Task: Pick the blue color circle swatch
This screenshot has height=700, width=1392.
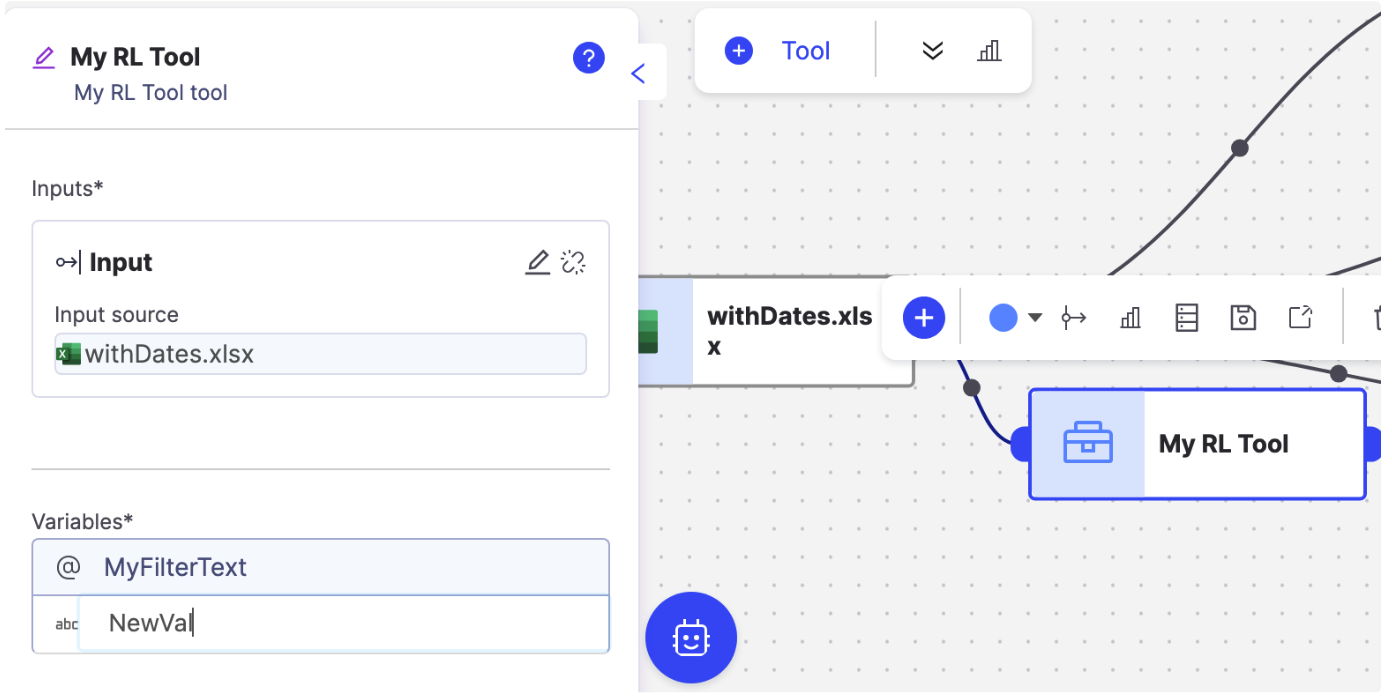Action: 1003,318
